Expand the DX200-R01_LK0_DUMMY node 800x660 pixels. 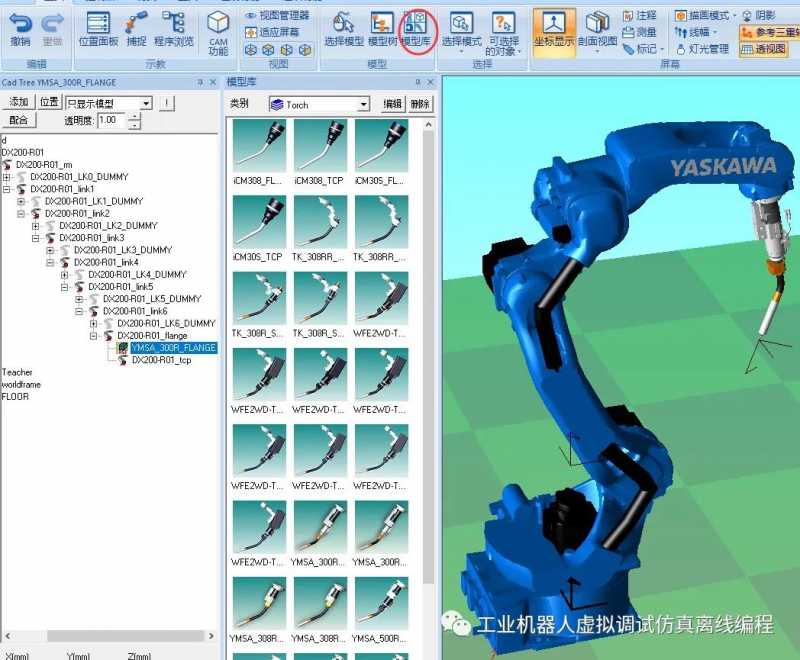coord(7,177)
